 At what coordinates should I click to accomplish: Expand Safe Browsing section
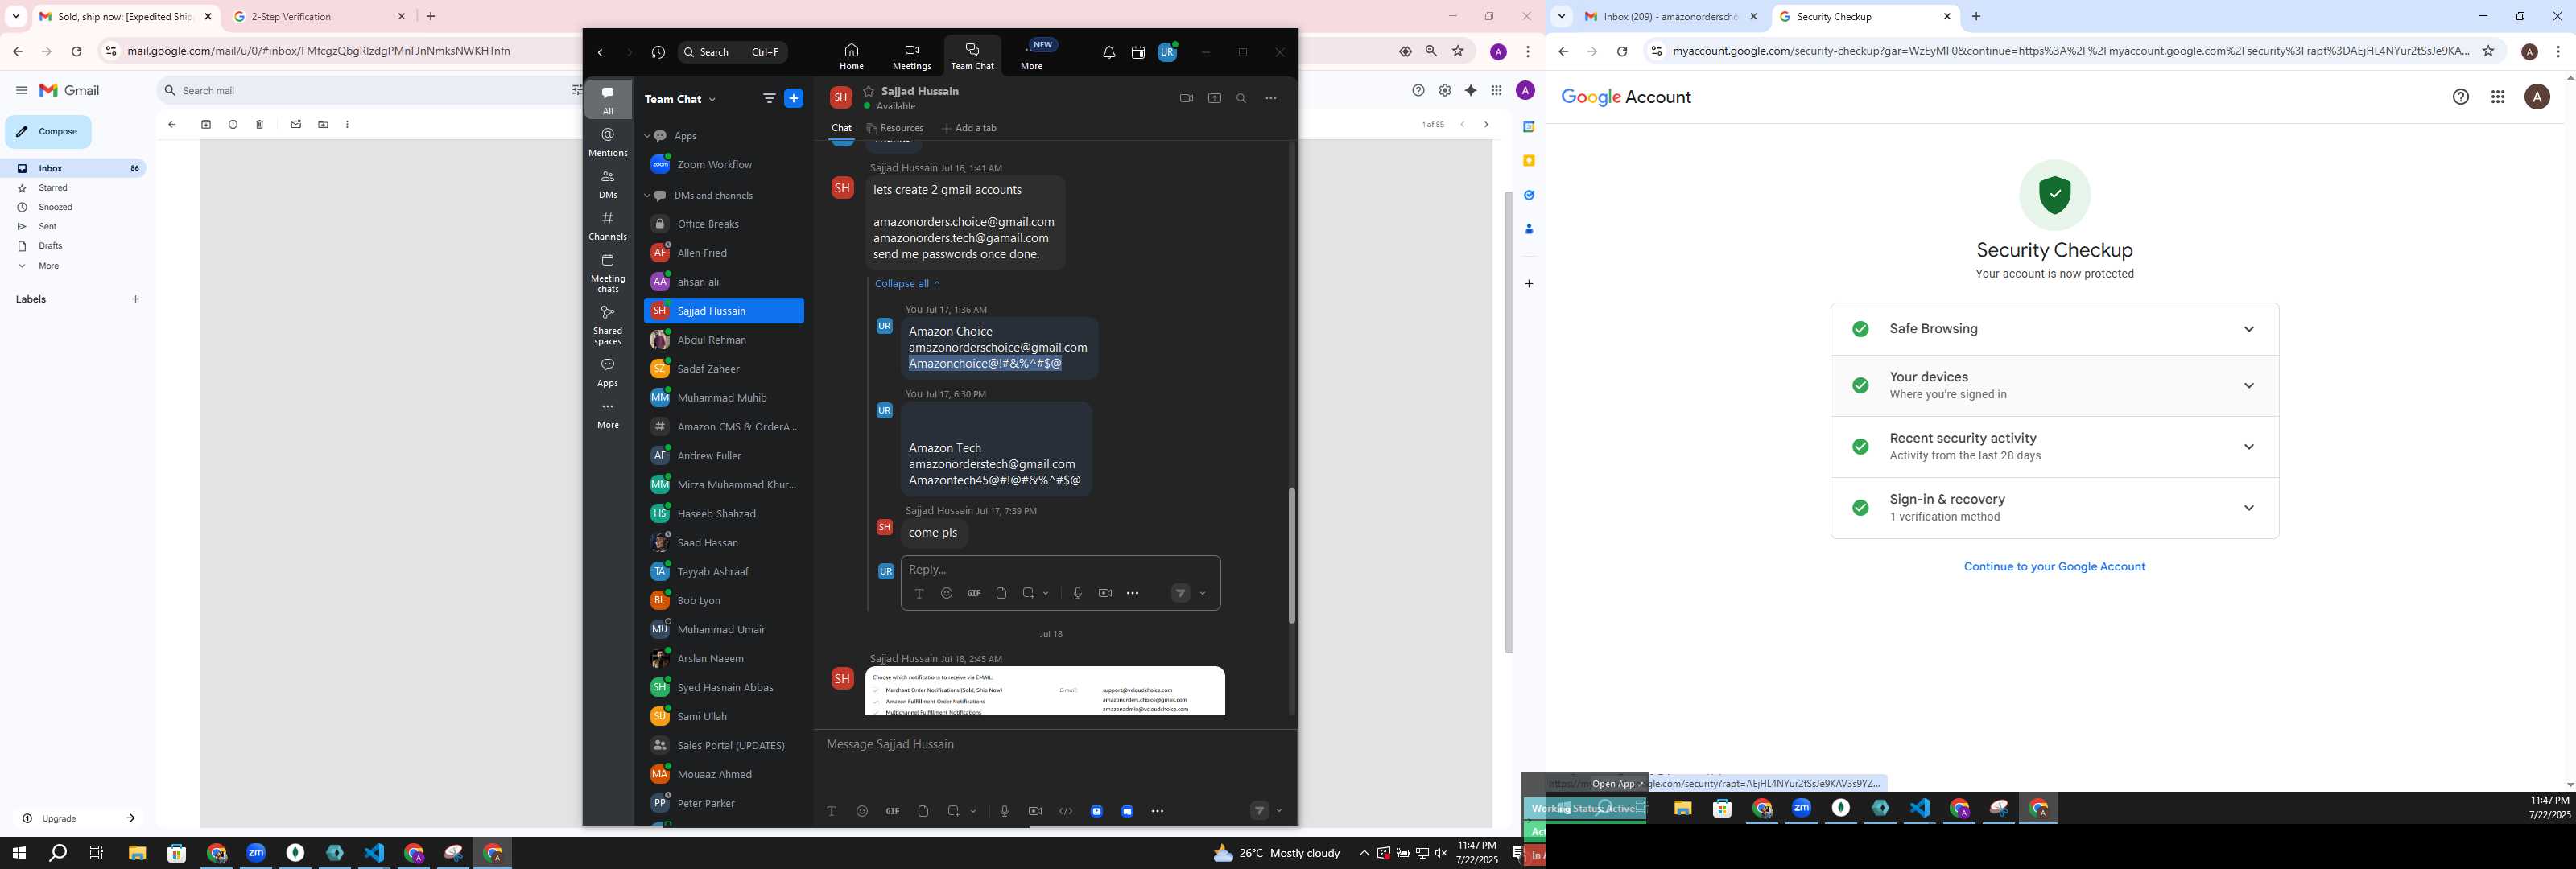pos(2249,330)
